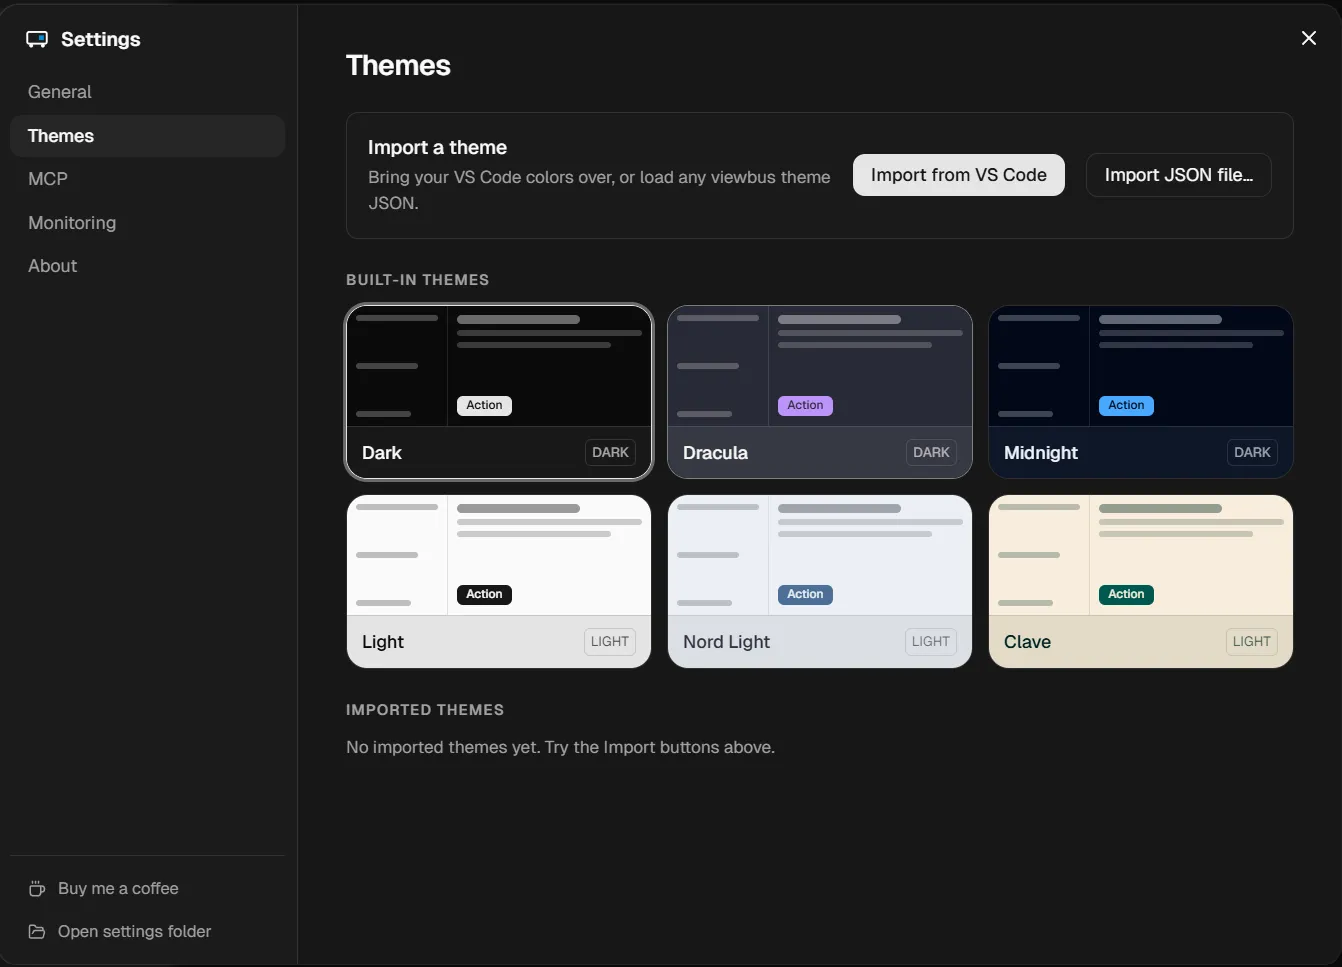Image resolution: width=1342 pixels, height=967 pixels.
Task: Open the General settings section
Action: (148, 92)
